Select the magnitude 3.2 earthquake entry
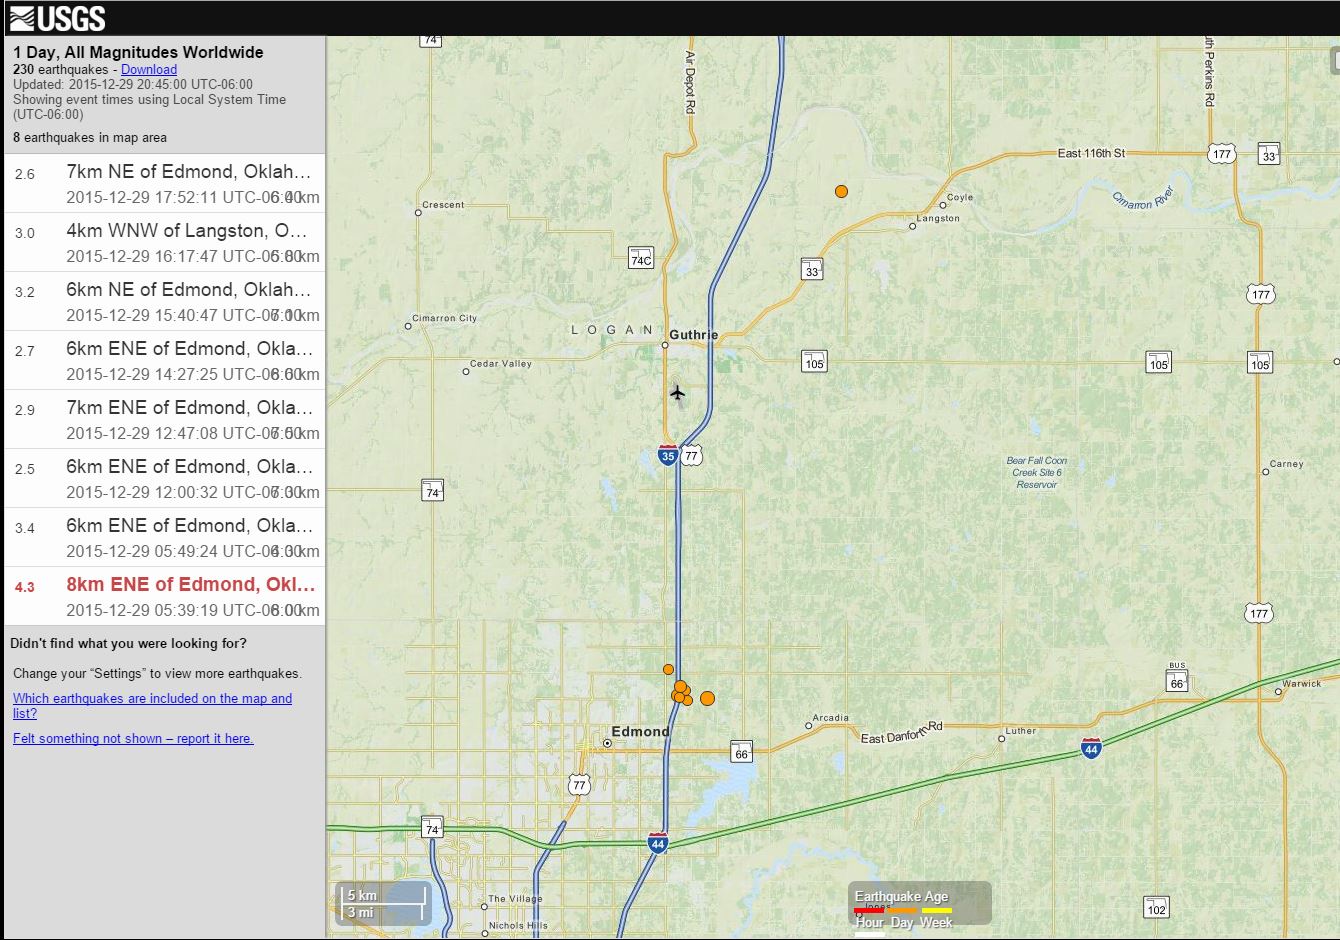This screenshot has height=940, width=1340. (165, 301)
